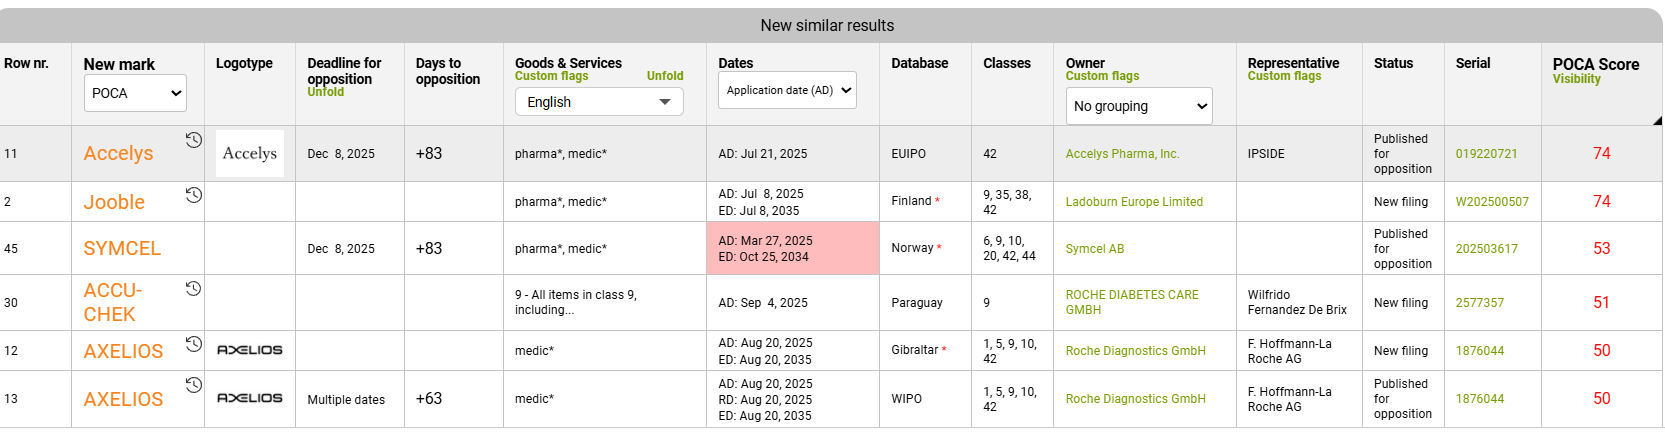
Task: Unfold the Deadline for opposition column
Action: click(x=325, y=92)
